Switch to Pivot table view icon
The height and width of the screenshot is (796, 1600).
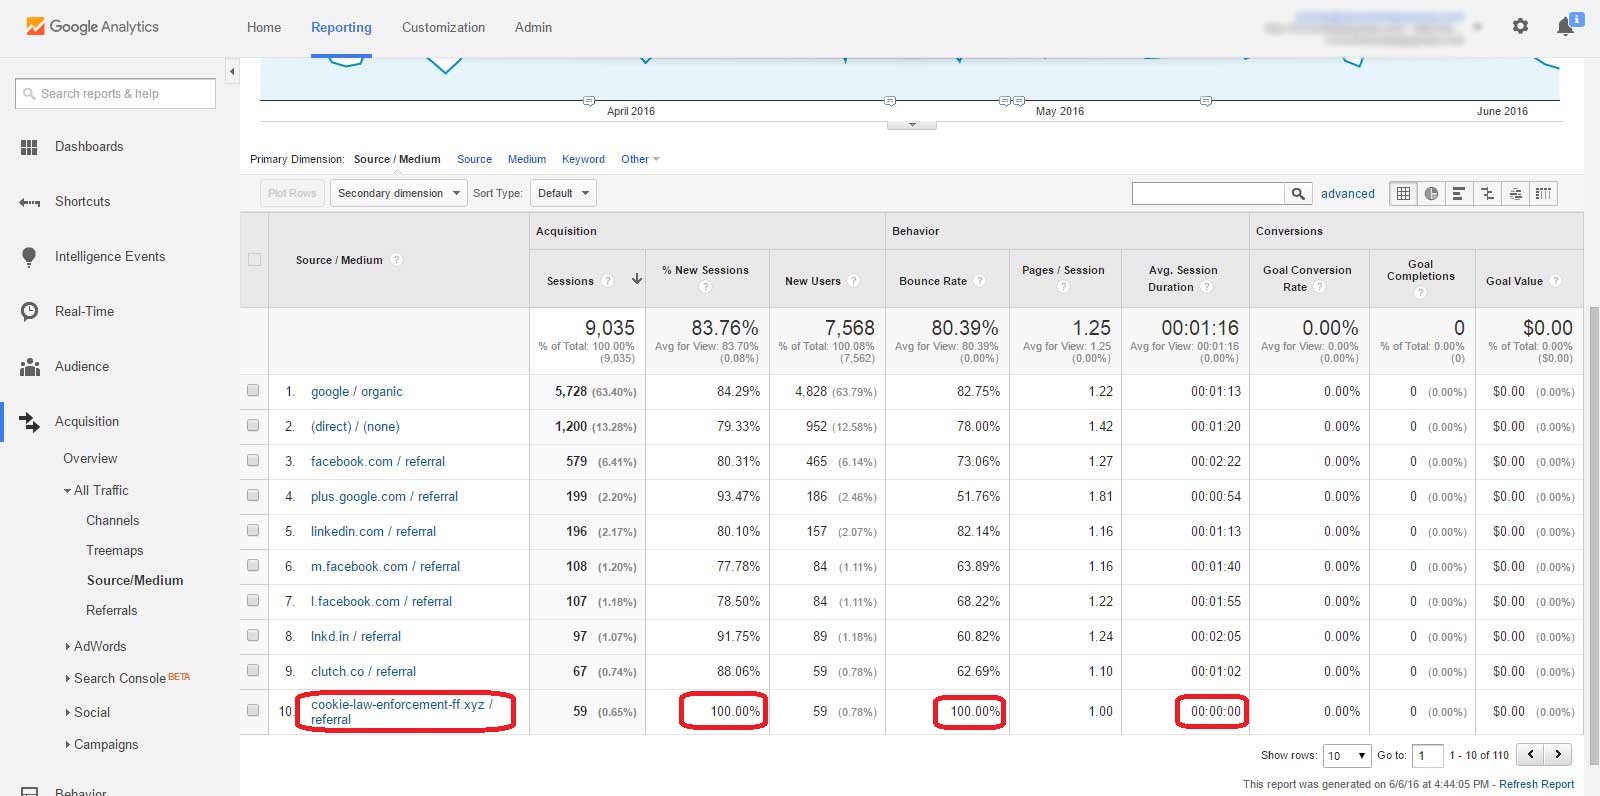point(1543,194)
